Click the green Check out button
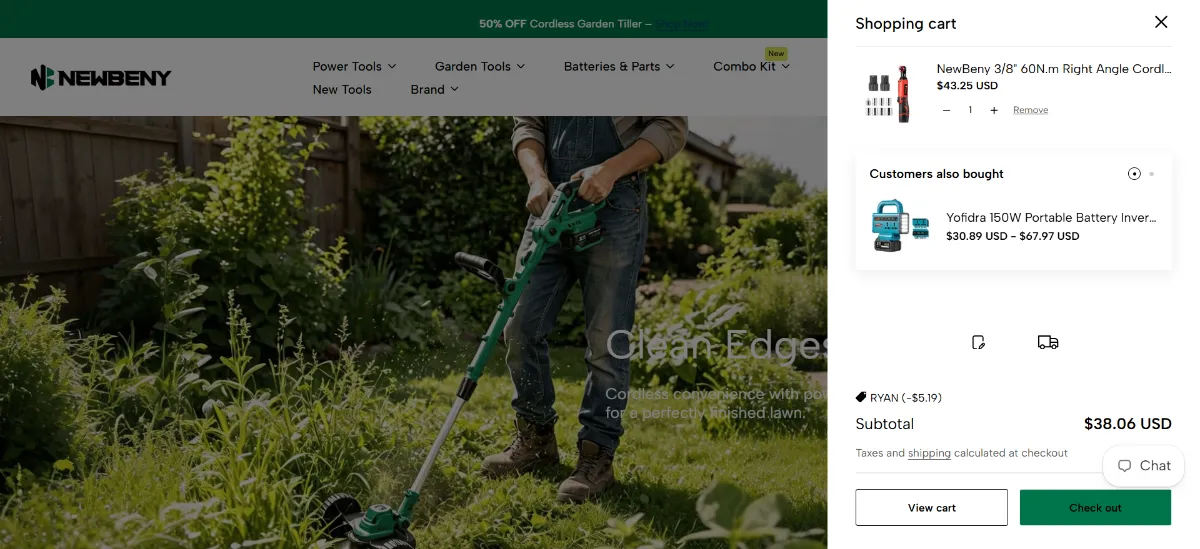The height and width of the screenshot is (549, 1200). coord(1095,507)
